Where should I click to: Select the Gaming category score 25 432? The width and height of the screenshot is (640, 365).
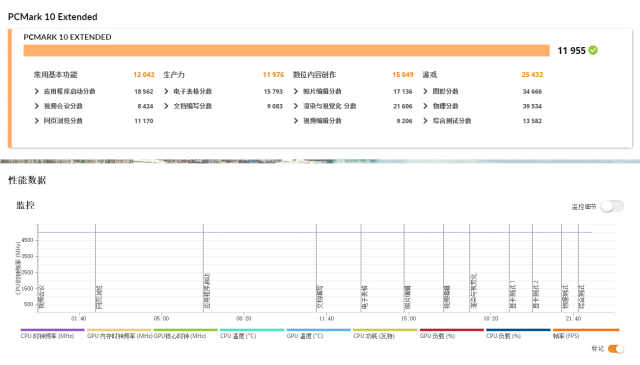(532, 75)
